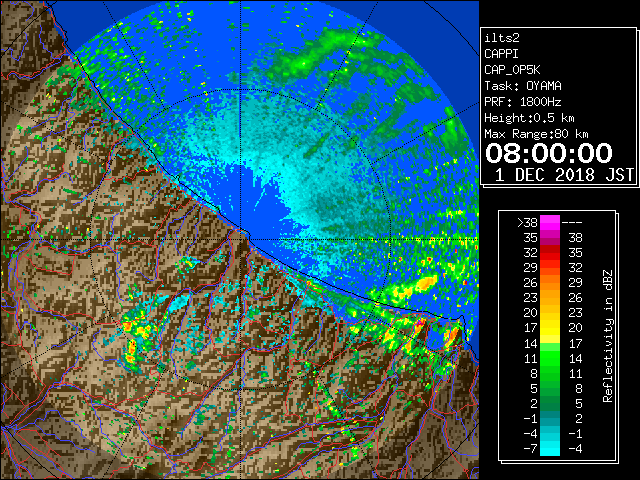This screenshot has height=480, width=640.
Task: Click the orange-red echo cell offshore east
Action: (x=426, y=282)
